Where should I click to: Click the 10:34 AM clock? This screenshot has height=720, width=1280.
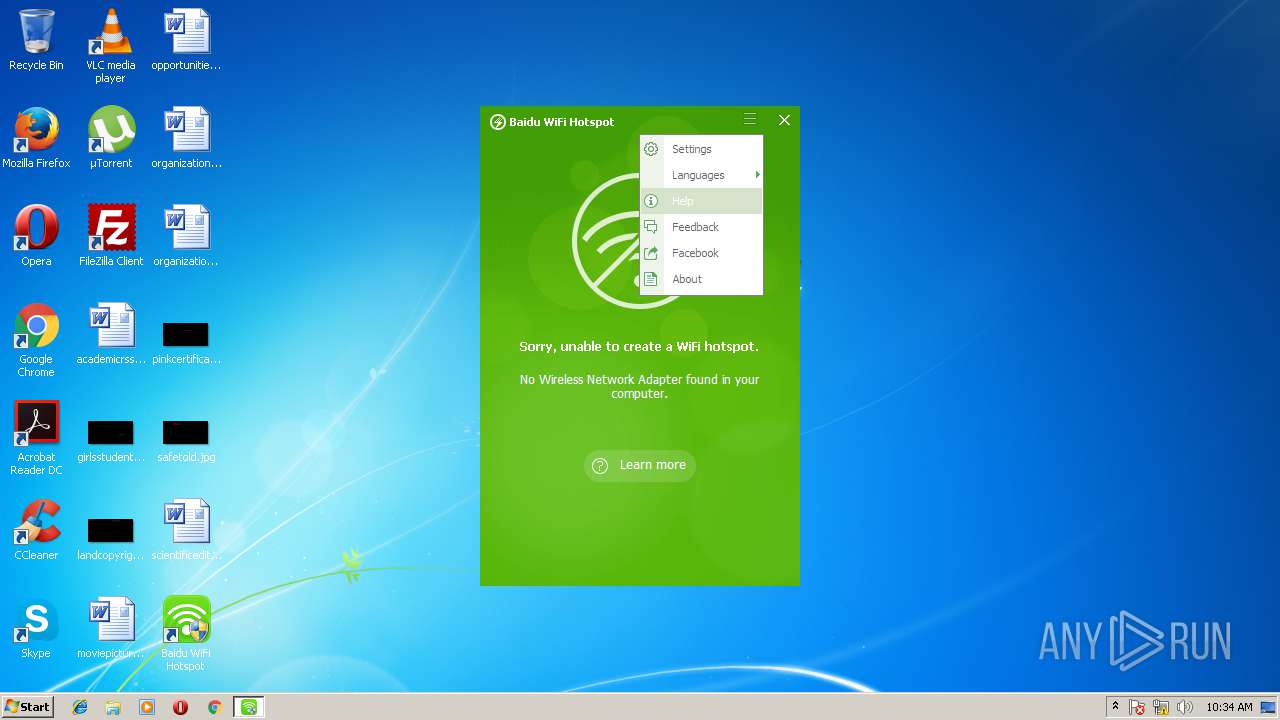tap(1229, 707)
